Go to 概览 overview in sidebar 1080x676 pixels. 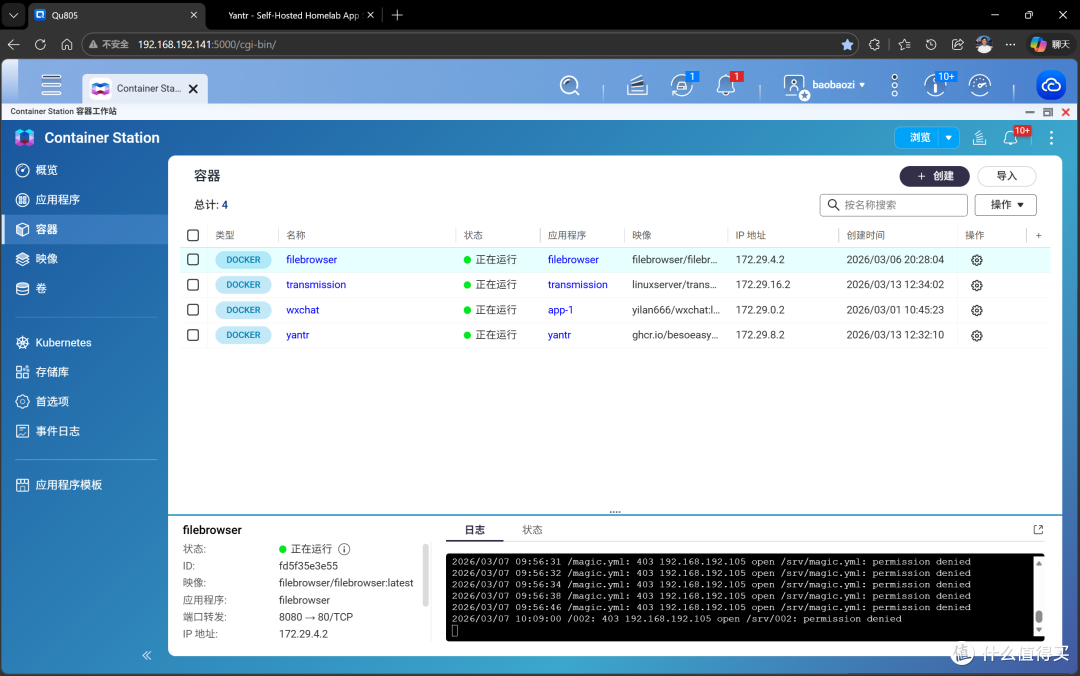pyautogui.click(x=84, y=170)
